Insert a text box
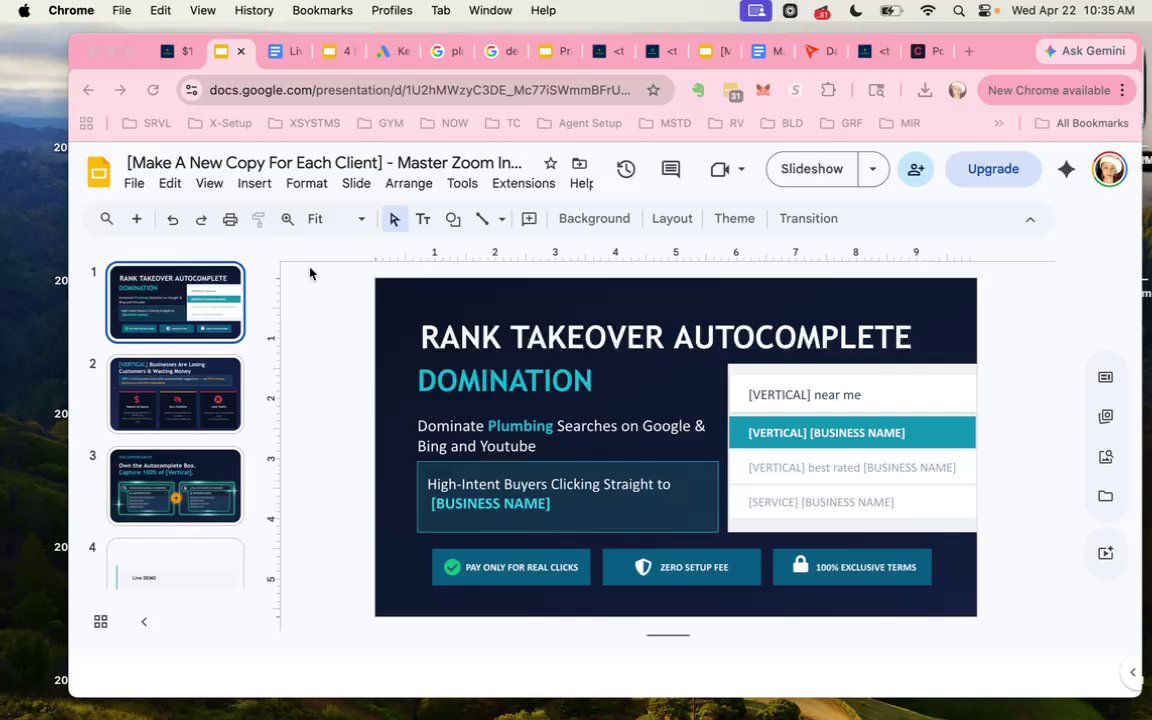This screenshot has height=720, width=1152. point(423,219)
